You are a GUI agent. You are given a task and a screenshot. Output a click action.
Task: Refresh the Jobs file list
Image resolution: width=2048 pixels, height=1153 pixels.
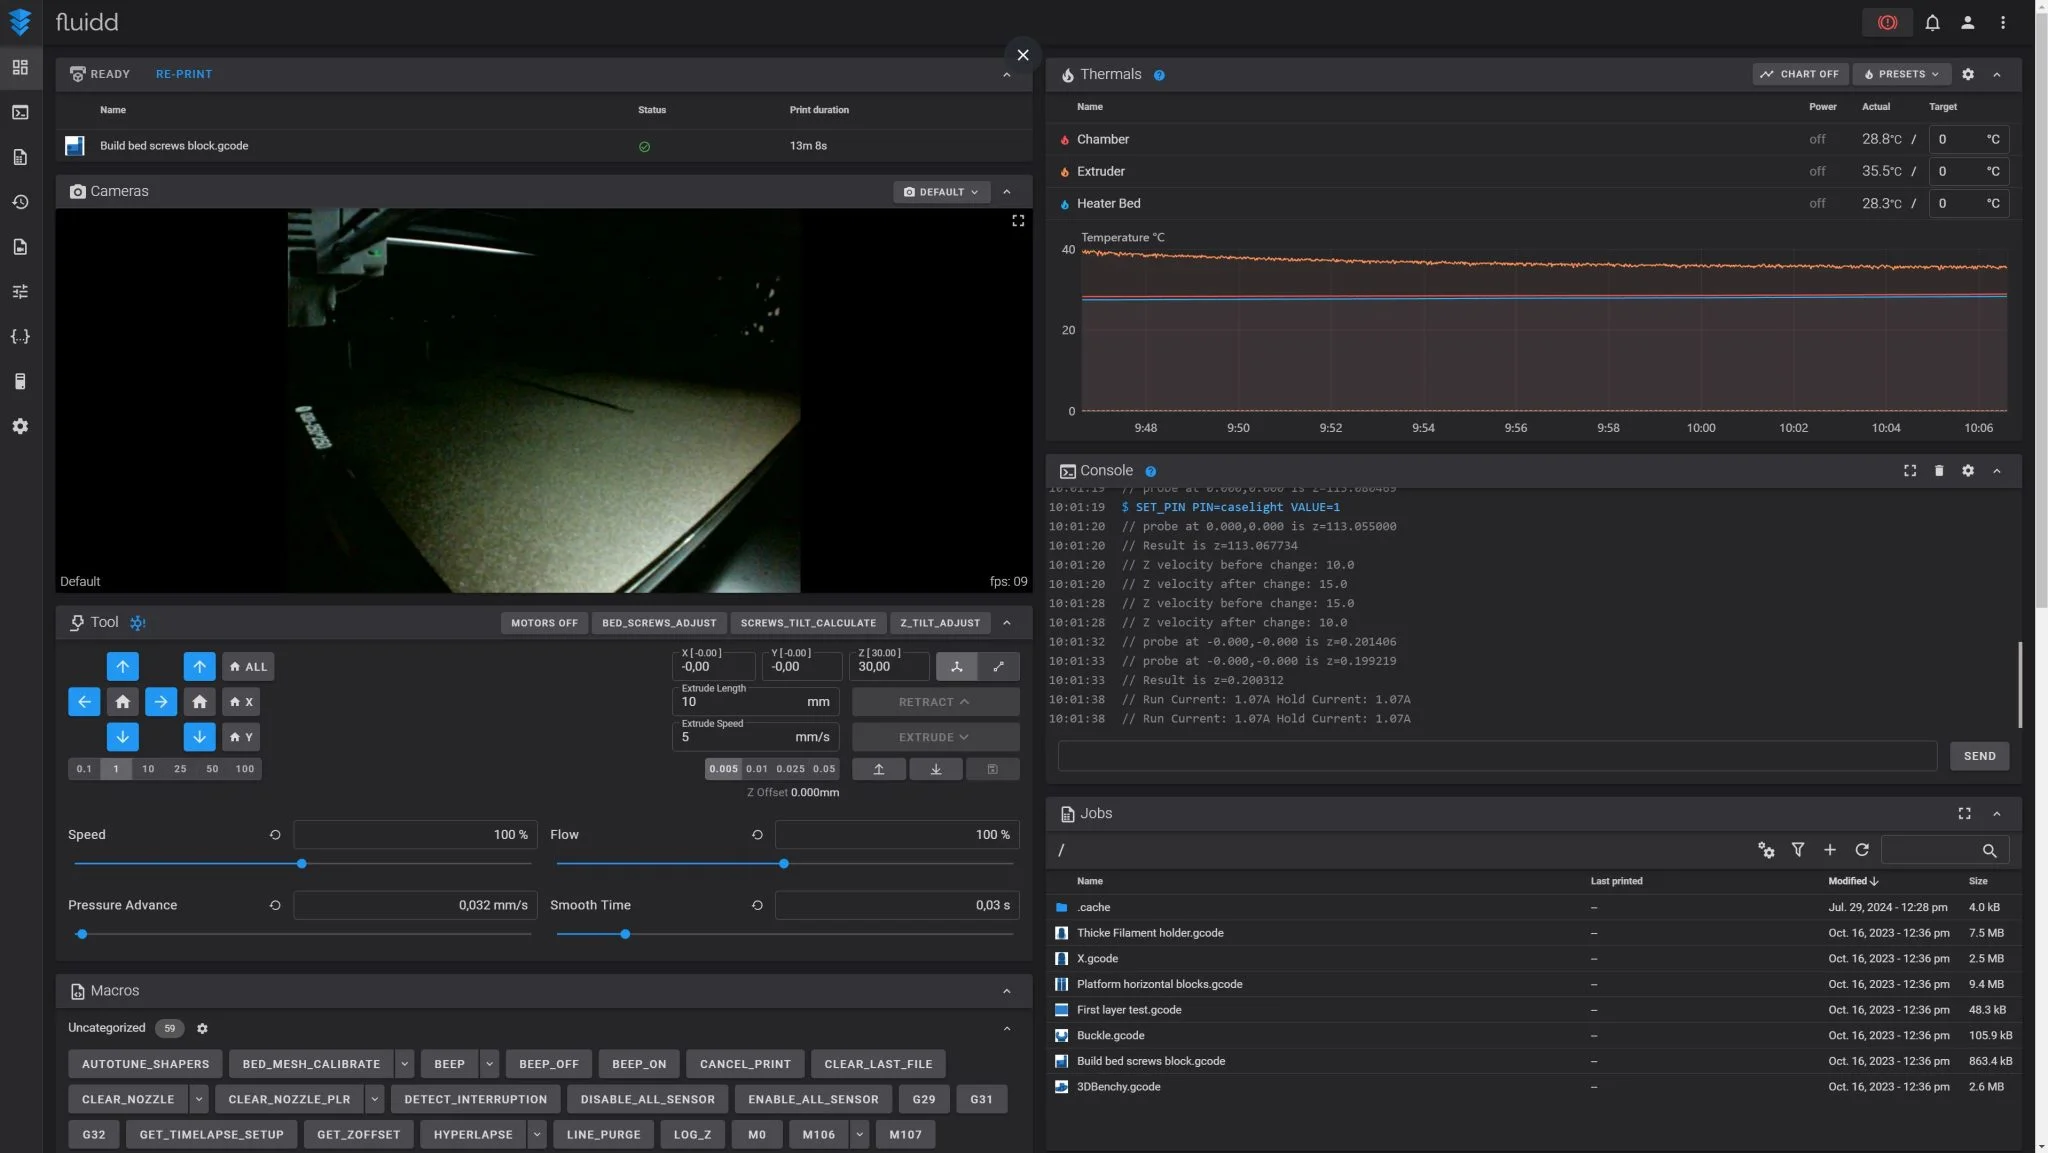[1861, 850]
